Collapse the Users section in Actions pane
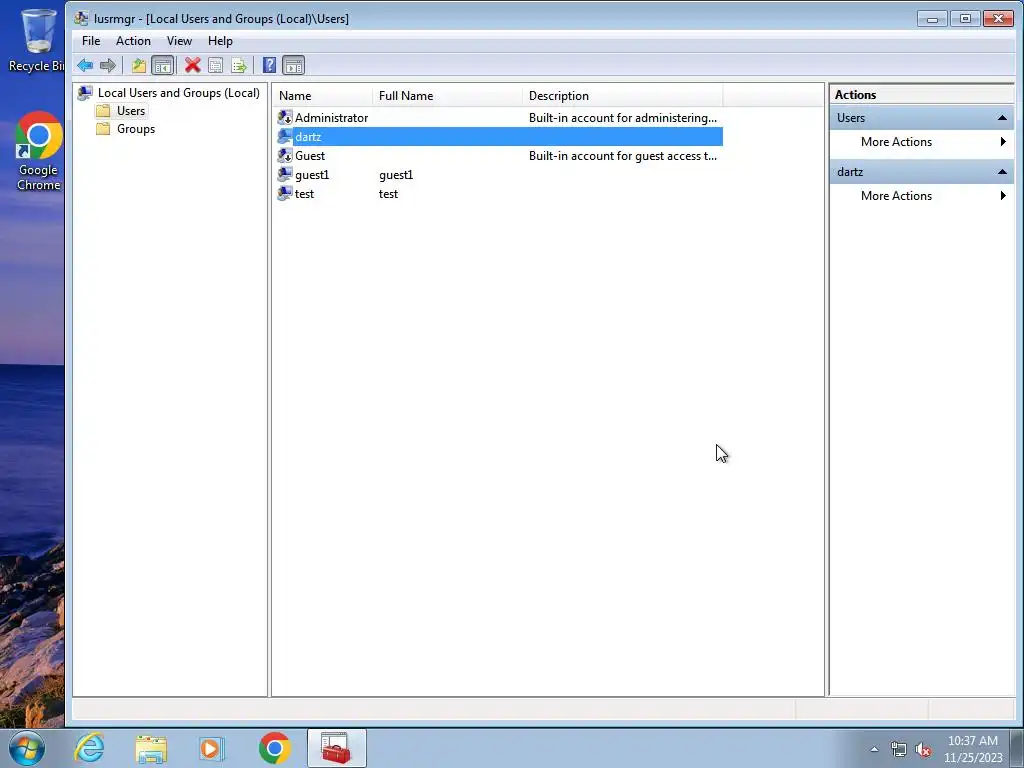Screen dimensions: 1024x768 pos(1002,118)
